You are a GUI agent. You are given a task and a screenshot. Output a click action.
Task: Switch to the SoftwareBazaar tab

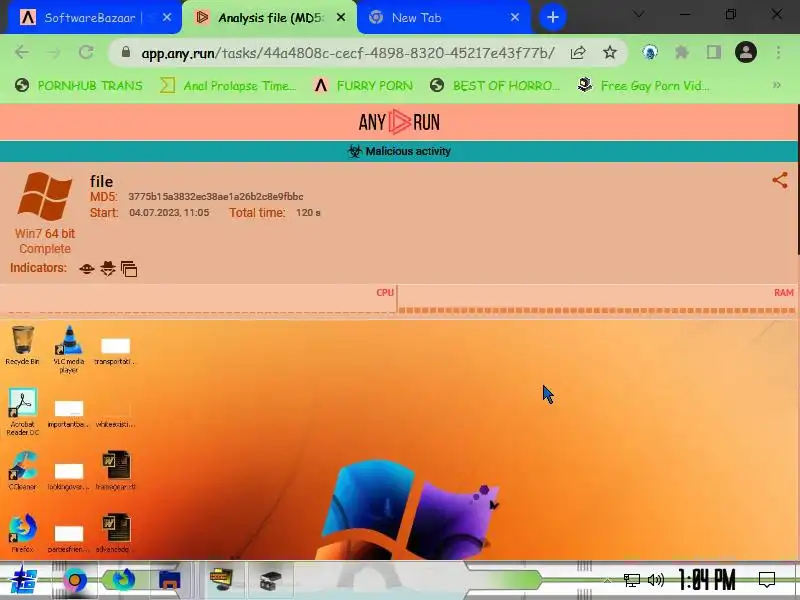[x=89, y=17]
